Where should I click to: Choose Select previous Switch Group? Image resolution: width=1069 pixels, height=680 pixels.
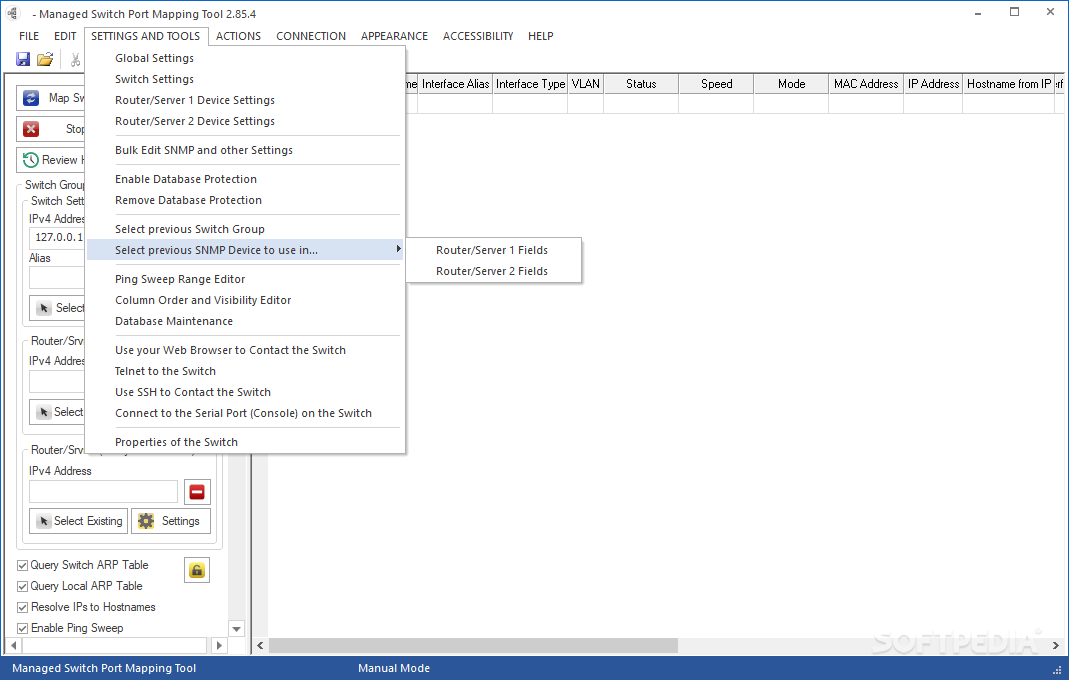click(x=245, y=229)
